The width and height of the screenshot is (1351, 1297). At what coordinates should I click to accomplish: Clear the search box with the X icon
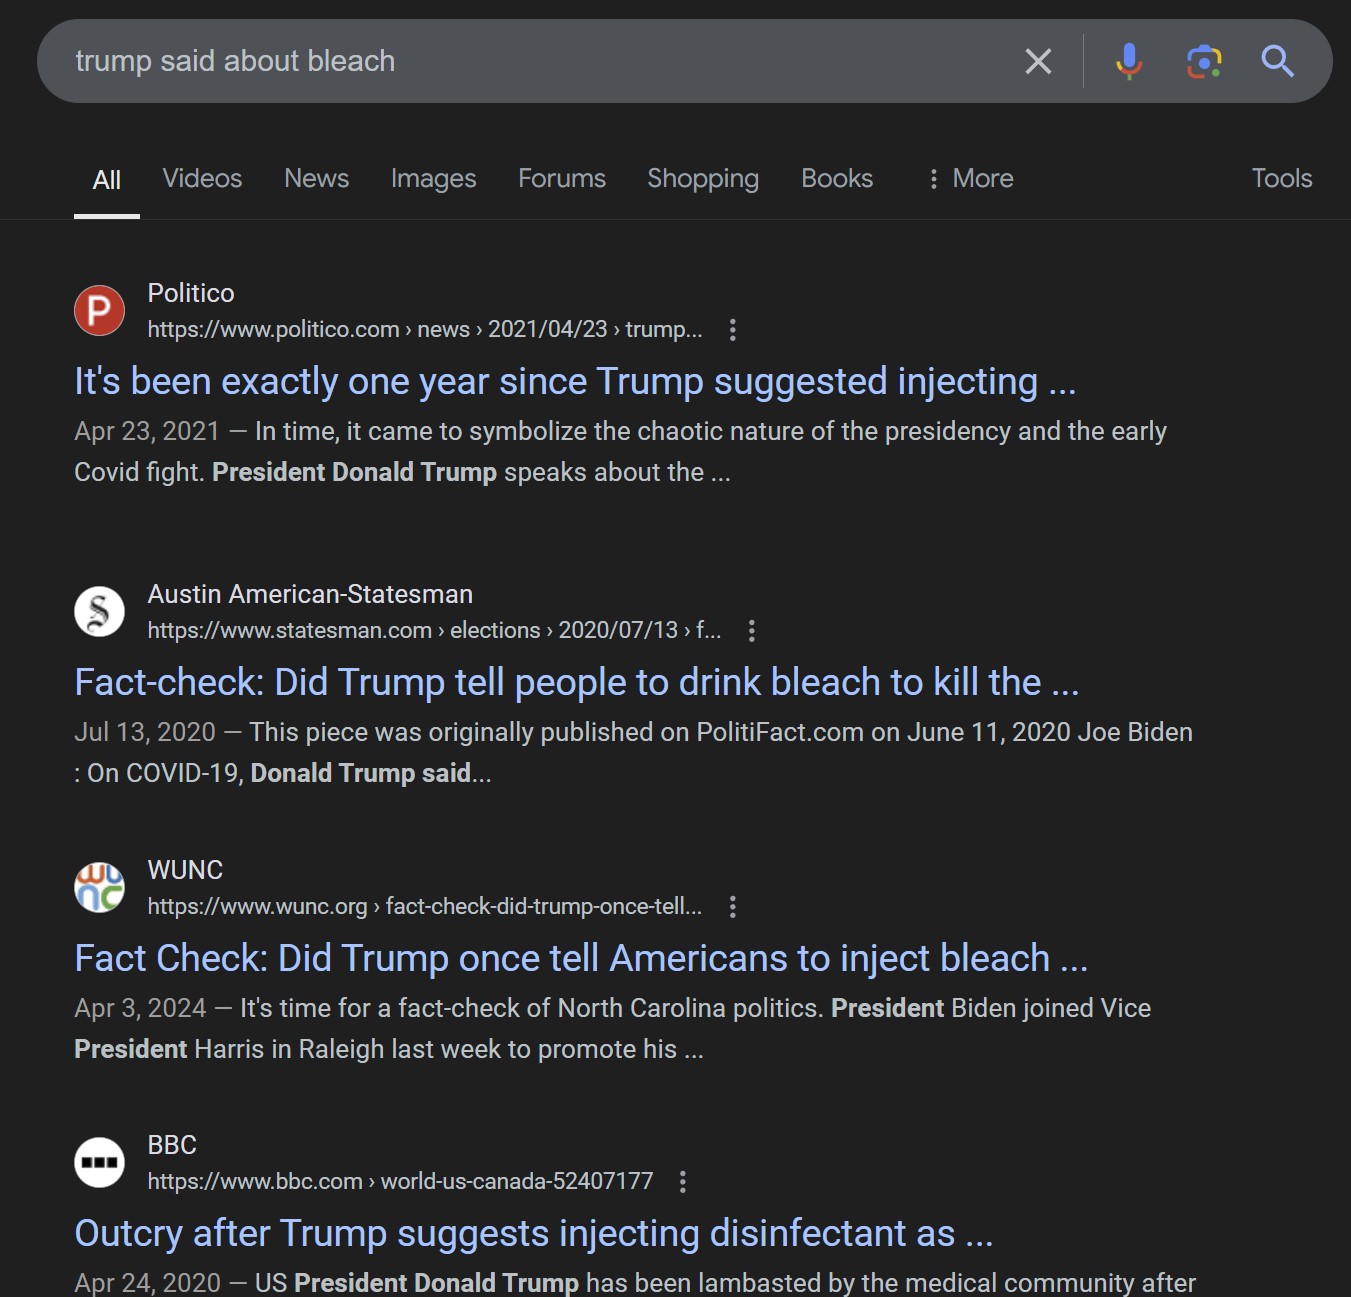[x=1038, y=62]
